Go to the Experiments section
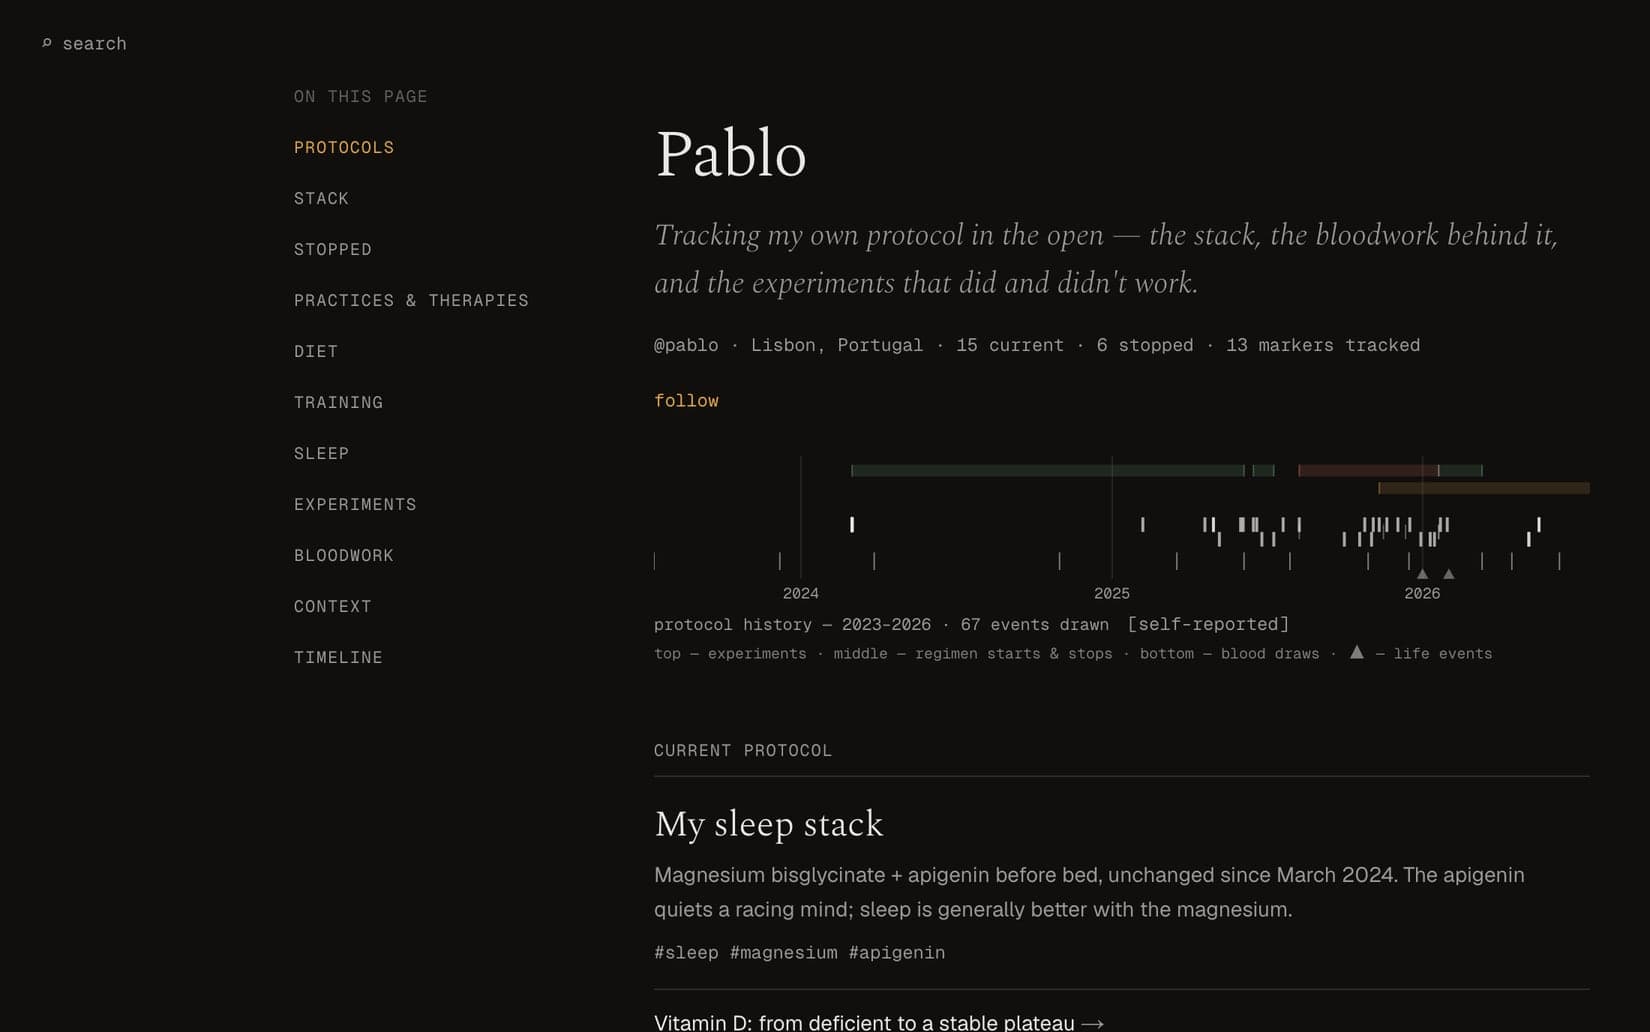The width and height of the screenshot is (1650, 1032). click(x=355, y=504)
